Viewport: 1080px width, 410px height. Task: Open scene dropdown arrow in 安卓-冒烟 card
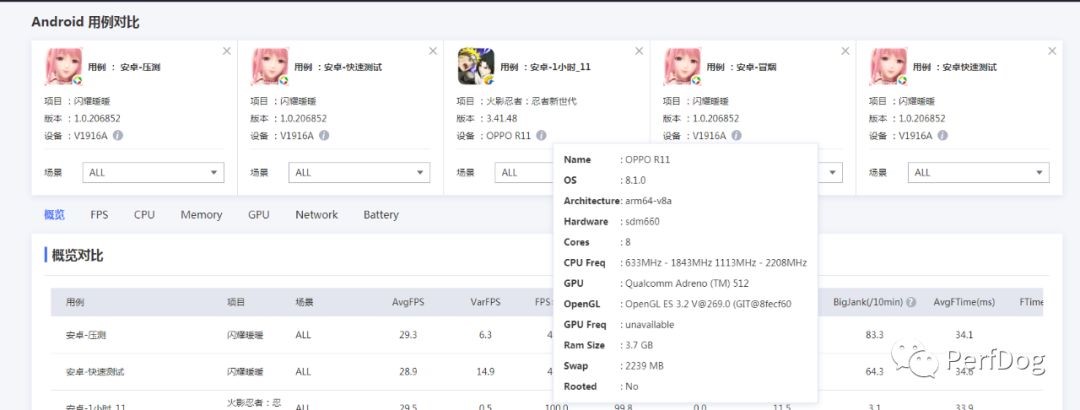[x=833, y=172]
